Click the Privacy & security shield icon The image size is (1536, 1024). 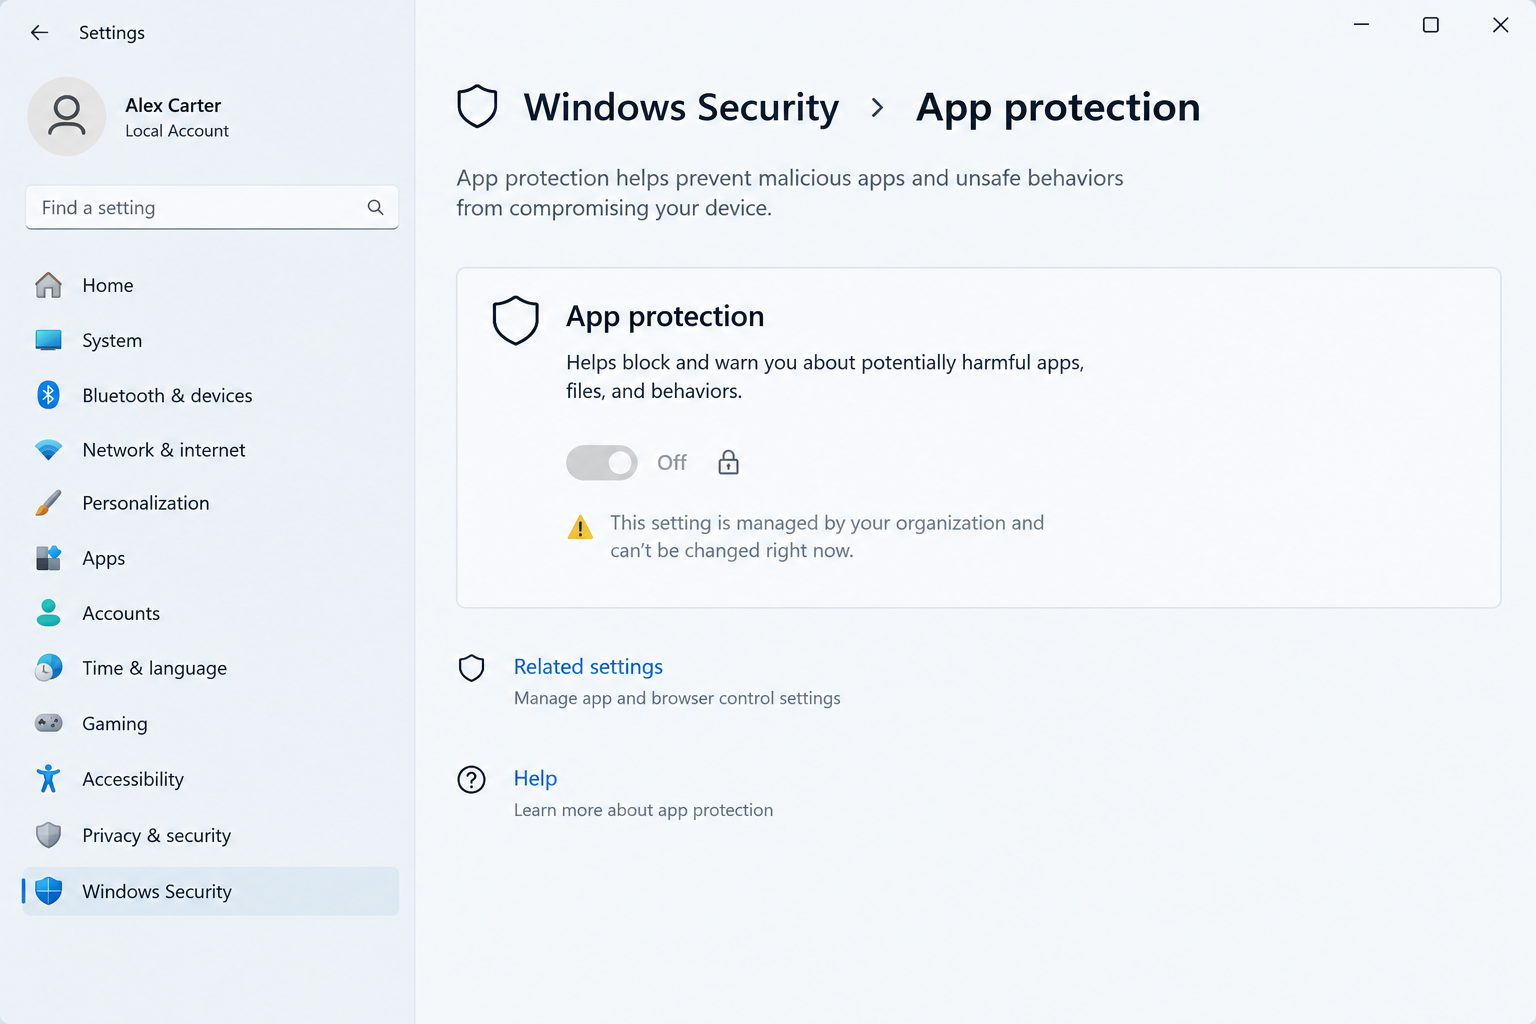[48, 835]
